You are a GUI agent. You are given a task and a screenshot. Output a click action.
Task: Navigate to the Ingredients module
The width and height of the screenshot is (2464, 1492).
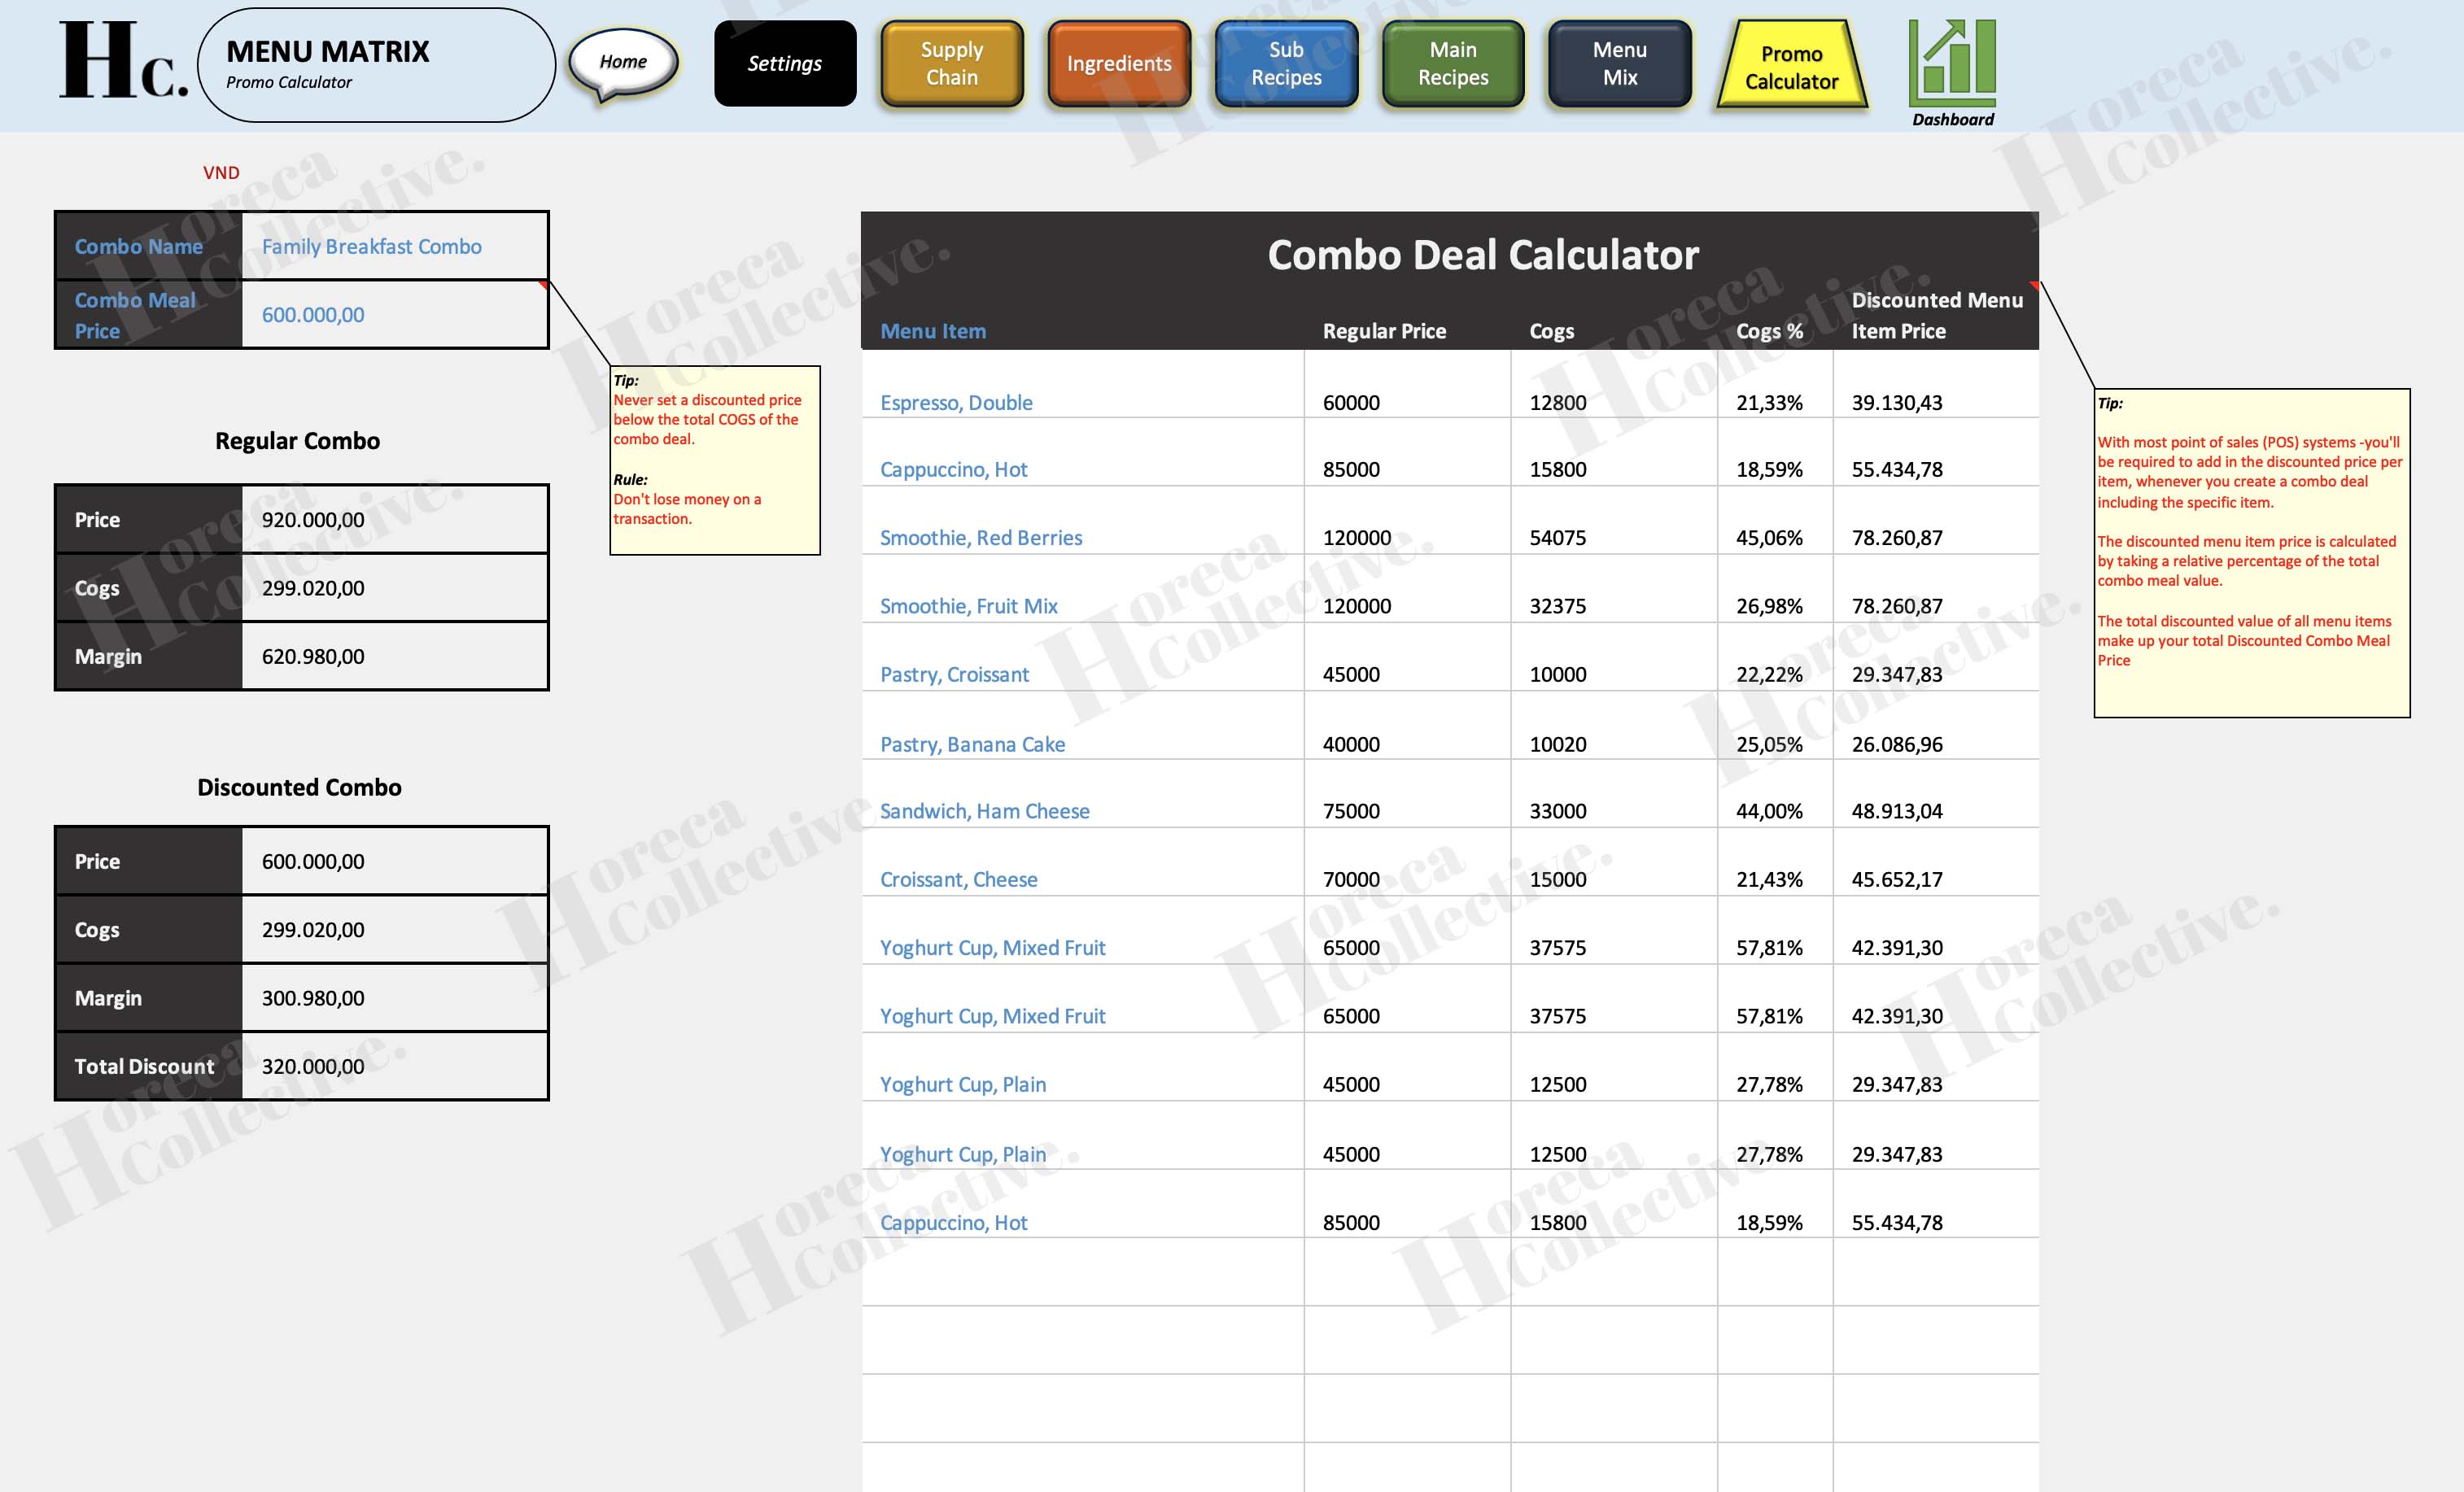tap(1117, 63)
